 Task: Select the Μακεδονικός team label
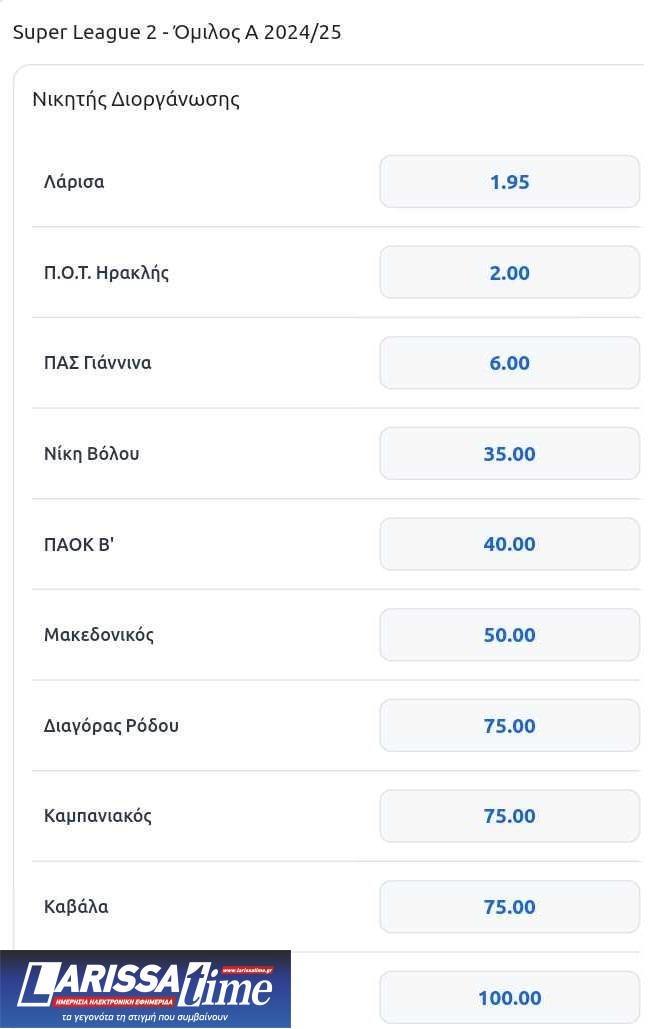click(99, 635)
